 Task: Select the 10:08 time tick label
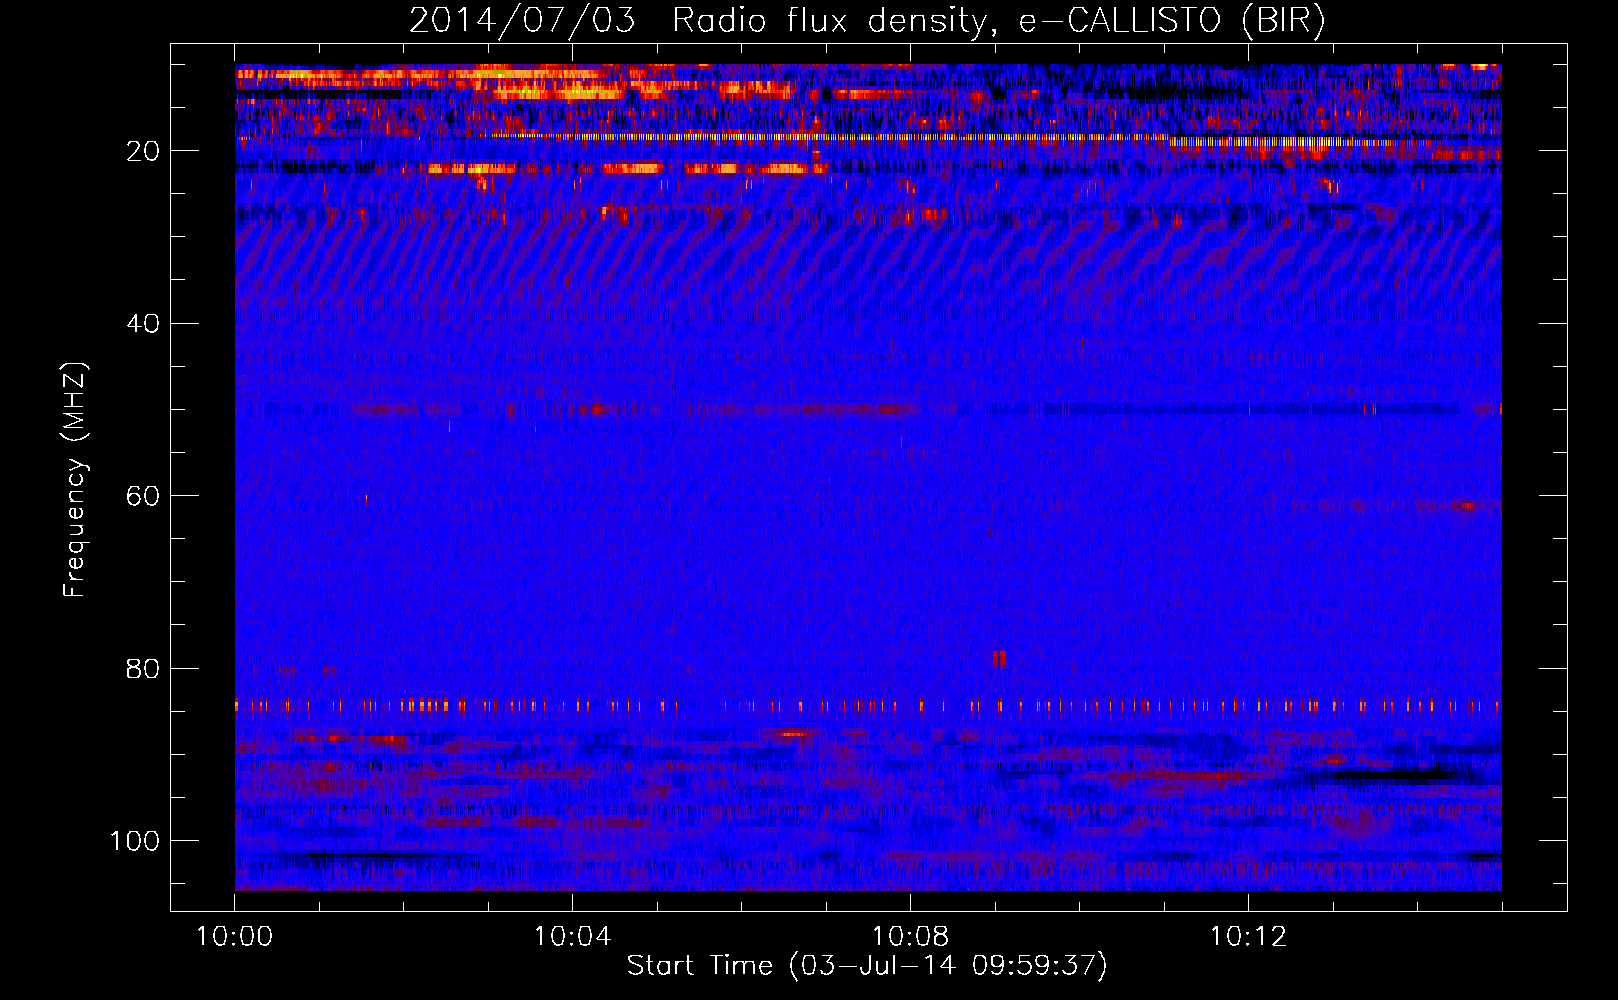(x=910, y=937)
